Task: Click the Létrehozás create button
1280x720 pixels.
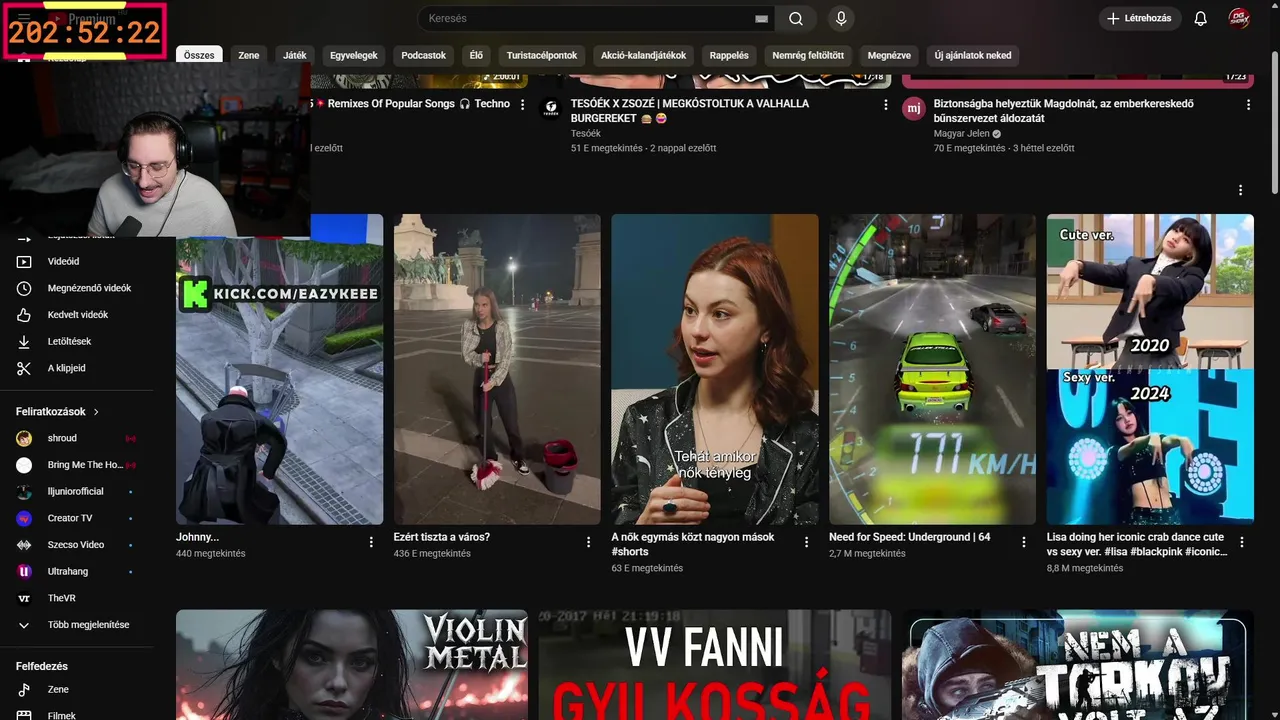Action: click(1140, 18)
